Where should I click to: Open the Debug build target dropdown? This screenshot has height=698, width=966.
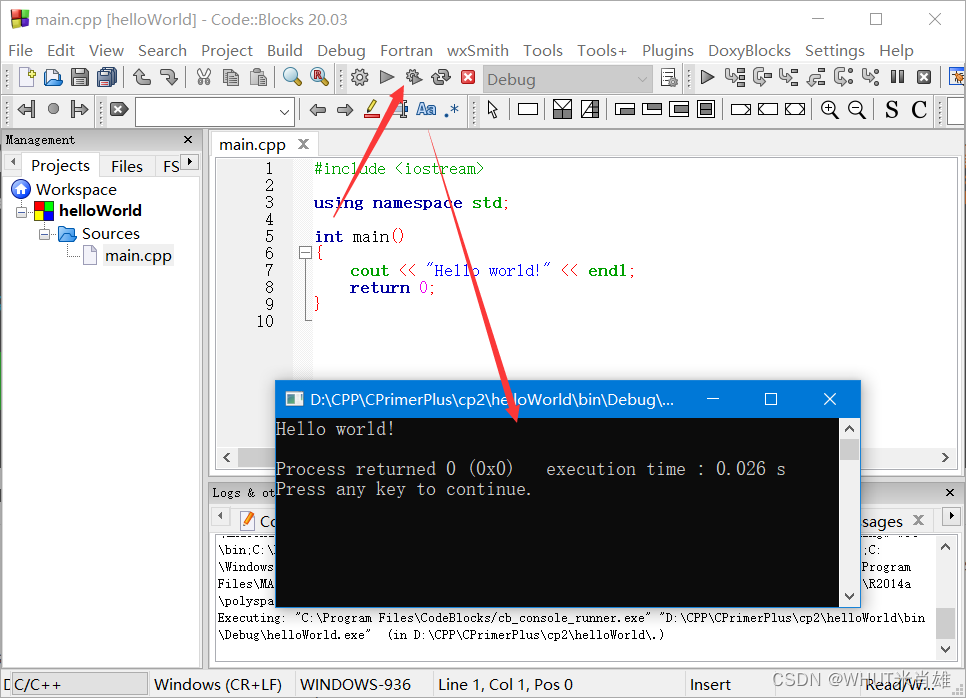pyautogui.click(x=642, y=79)
